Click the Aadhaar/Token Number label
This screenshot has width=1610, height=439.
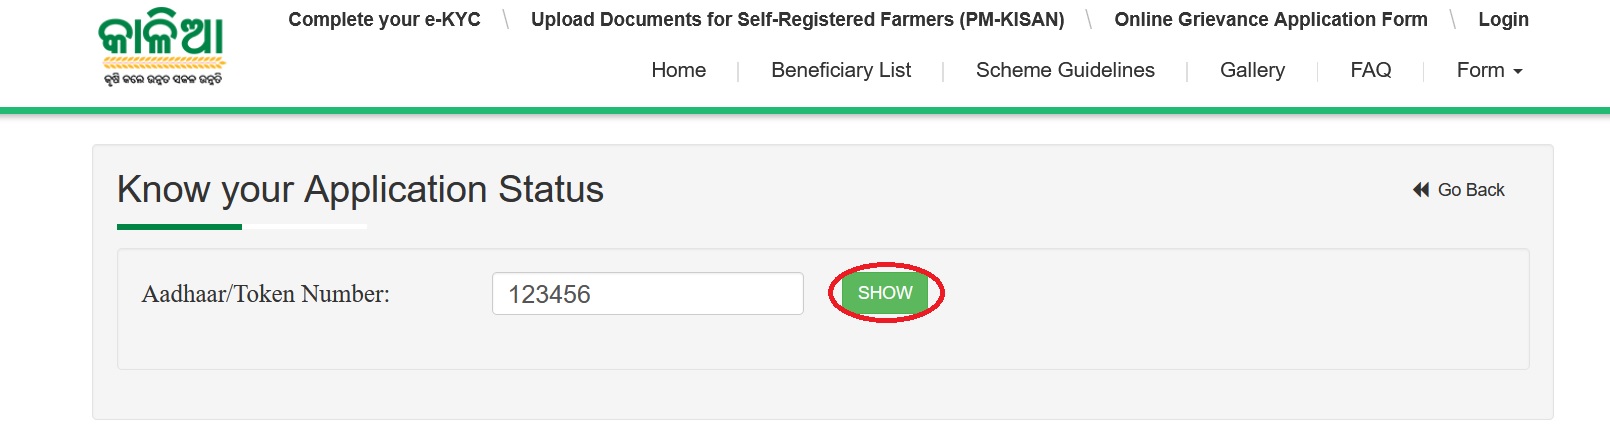266,294
